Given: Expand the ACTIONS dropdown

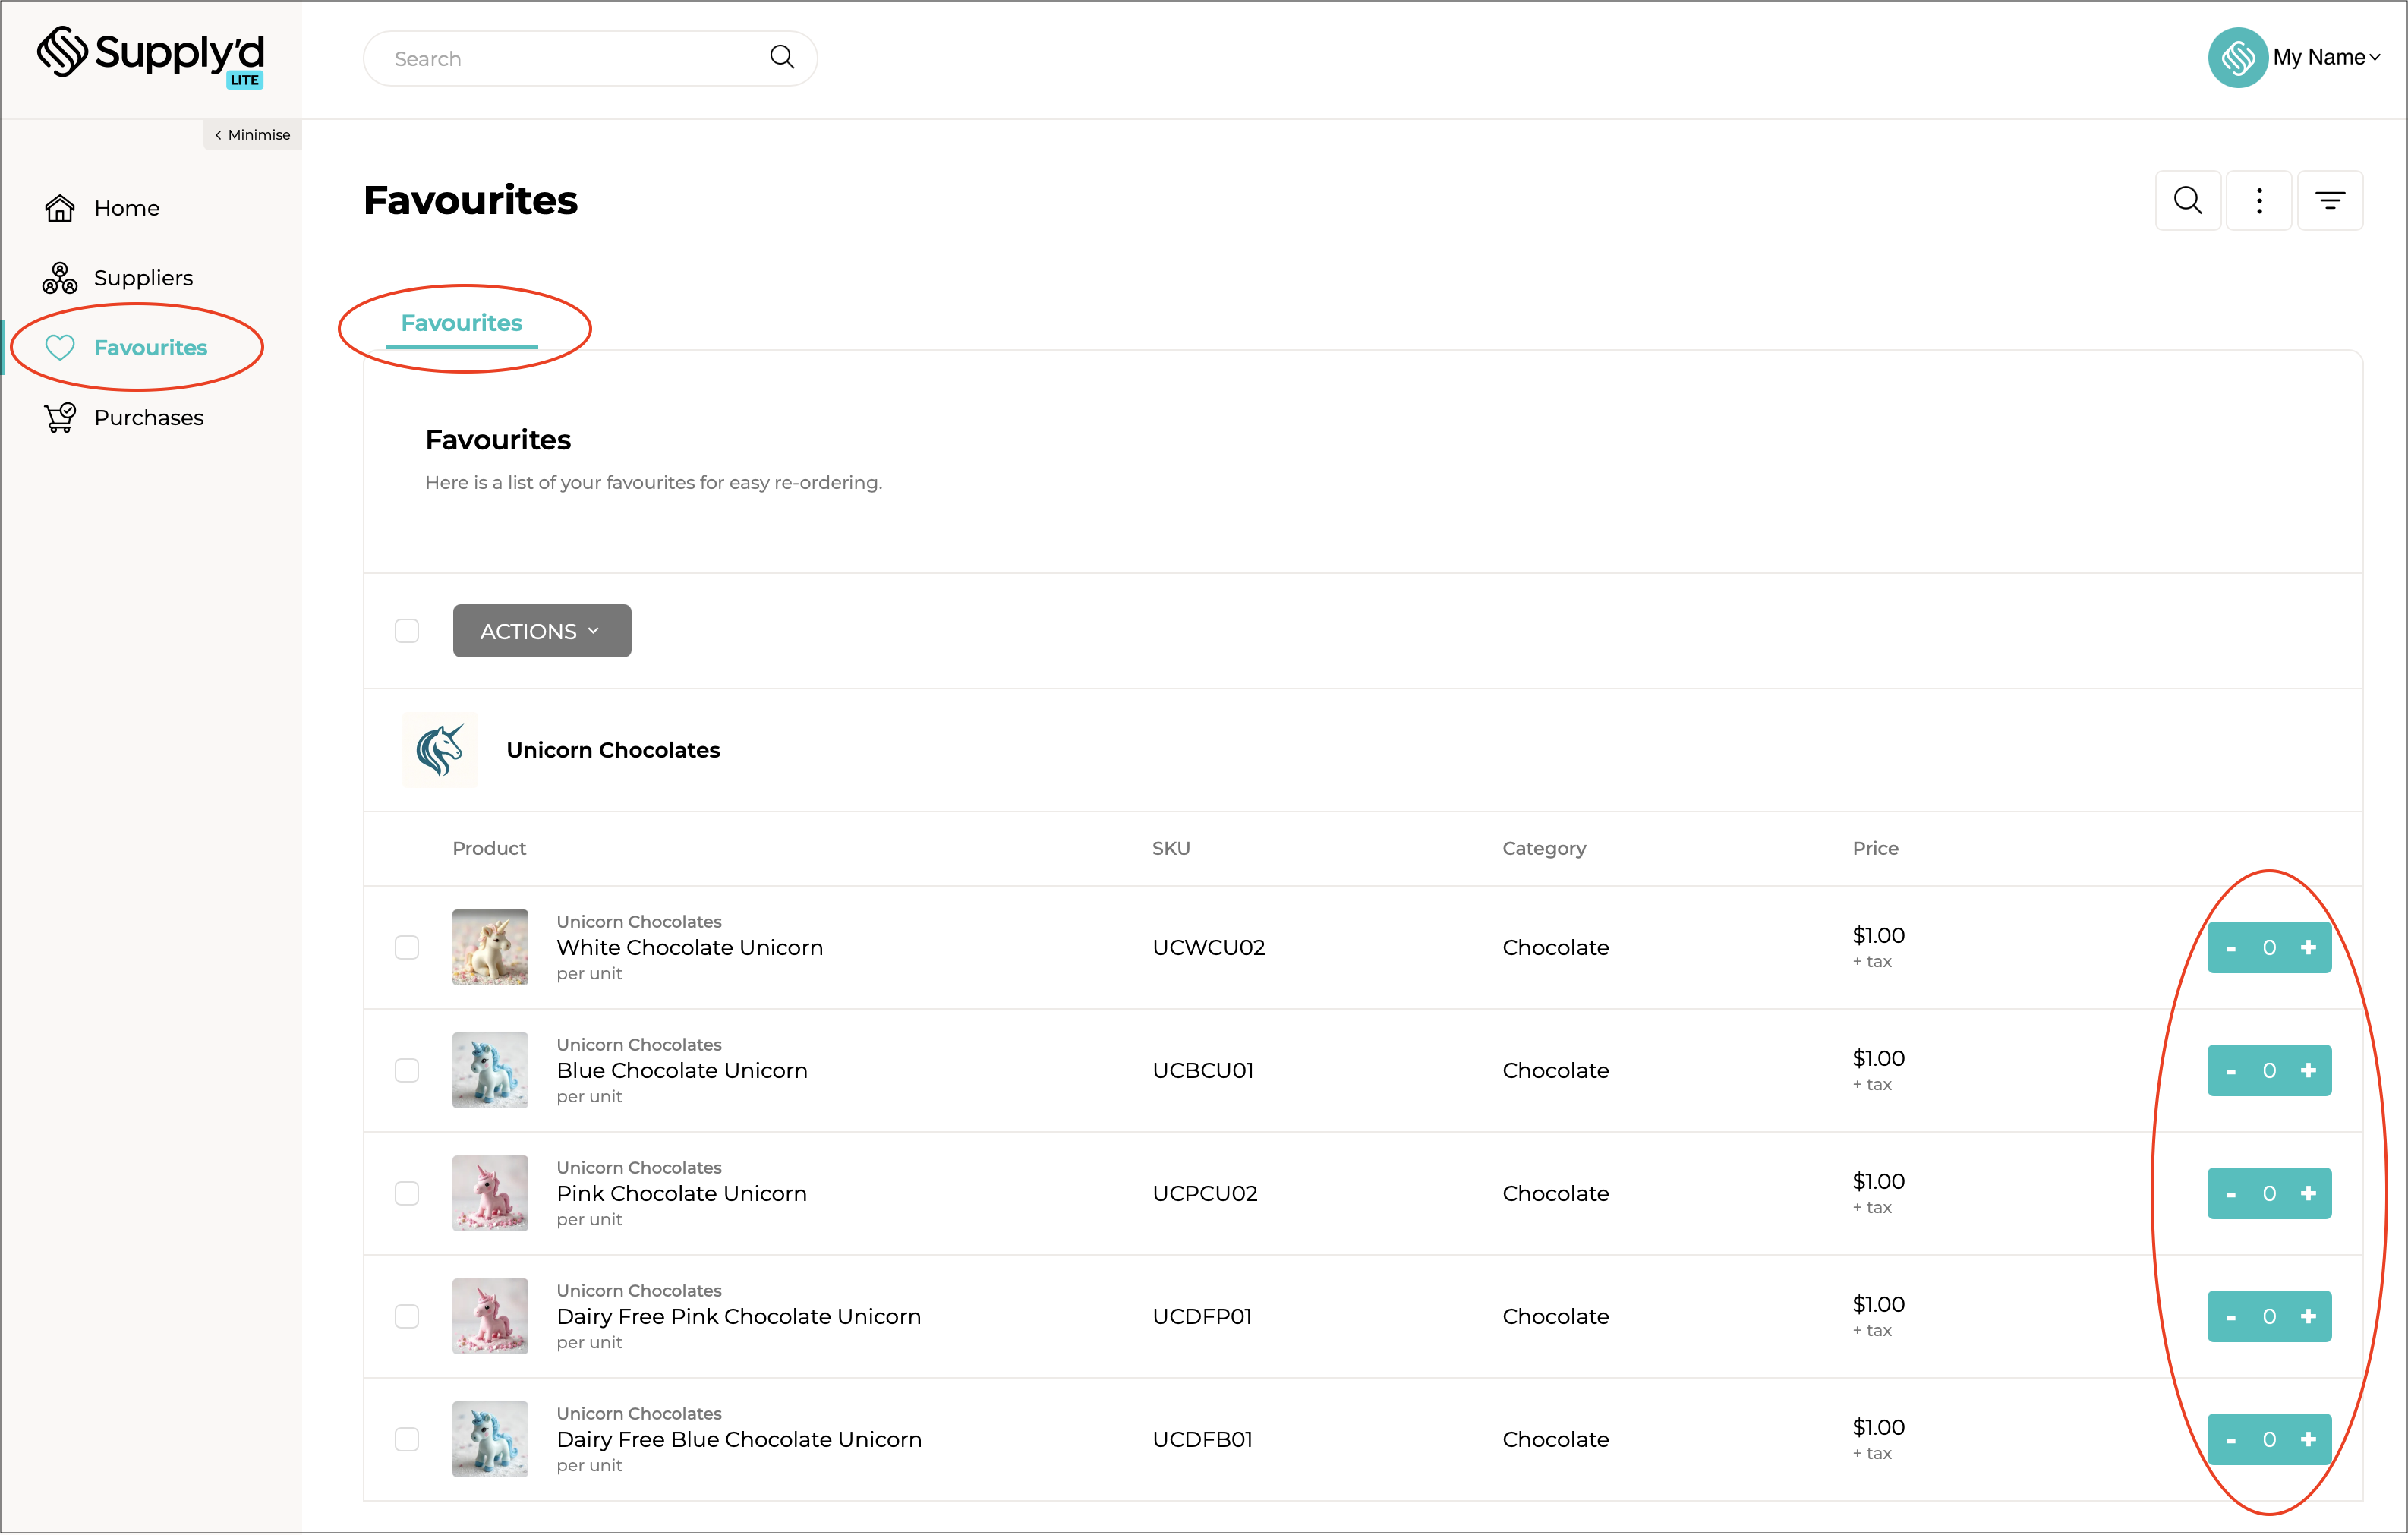Looking at the screenshot, I should [x=541, y=631].
